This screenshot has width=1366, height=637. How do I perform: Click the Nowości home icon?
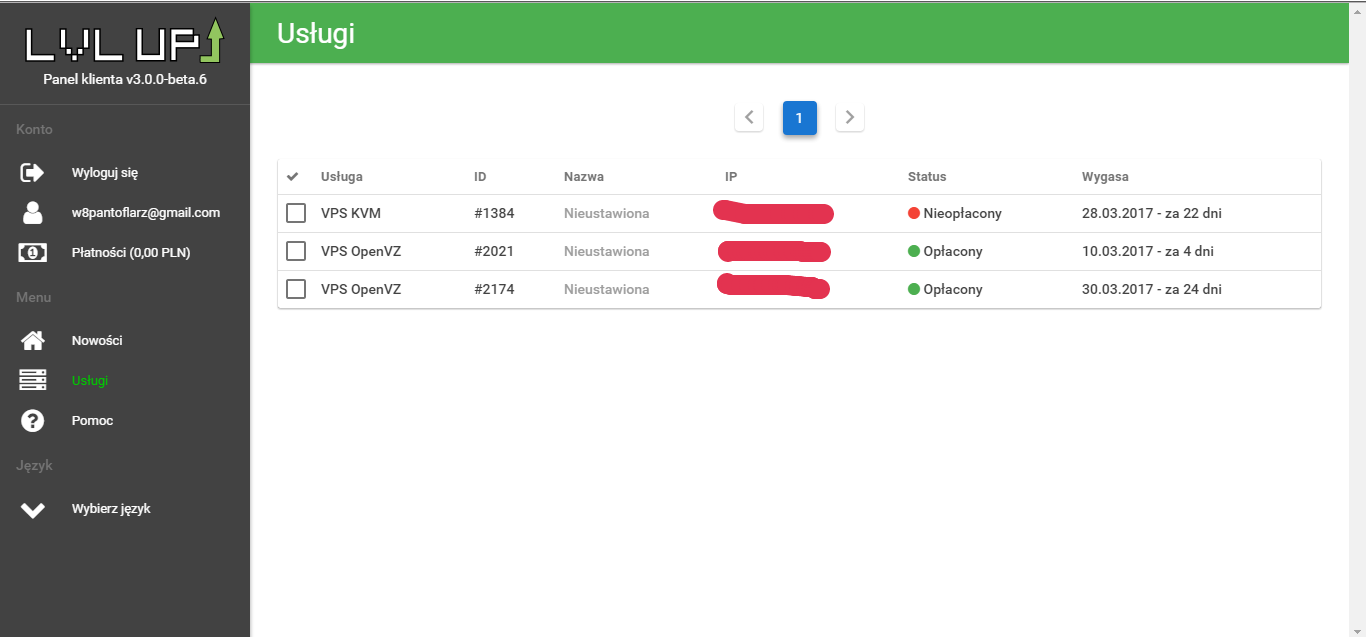(33, 341)
